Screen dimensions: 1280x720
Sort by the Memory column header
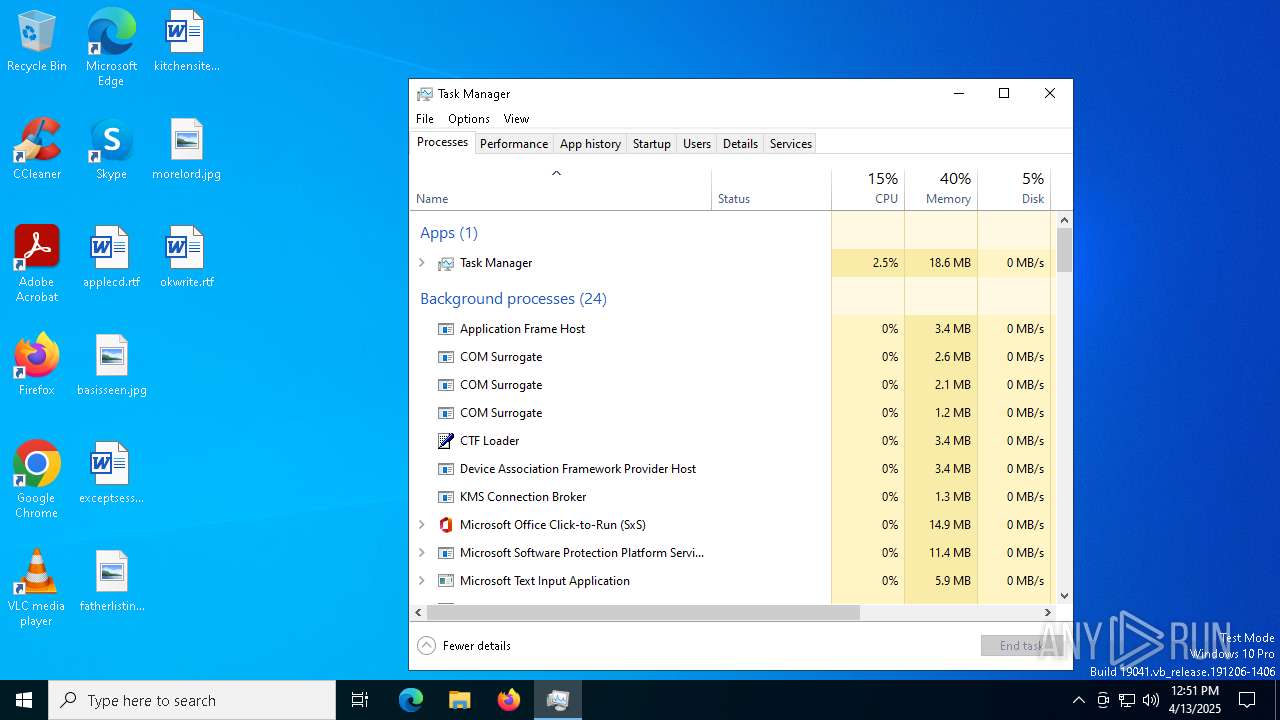coord(941,189)
